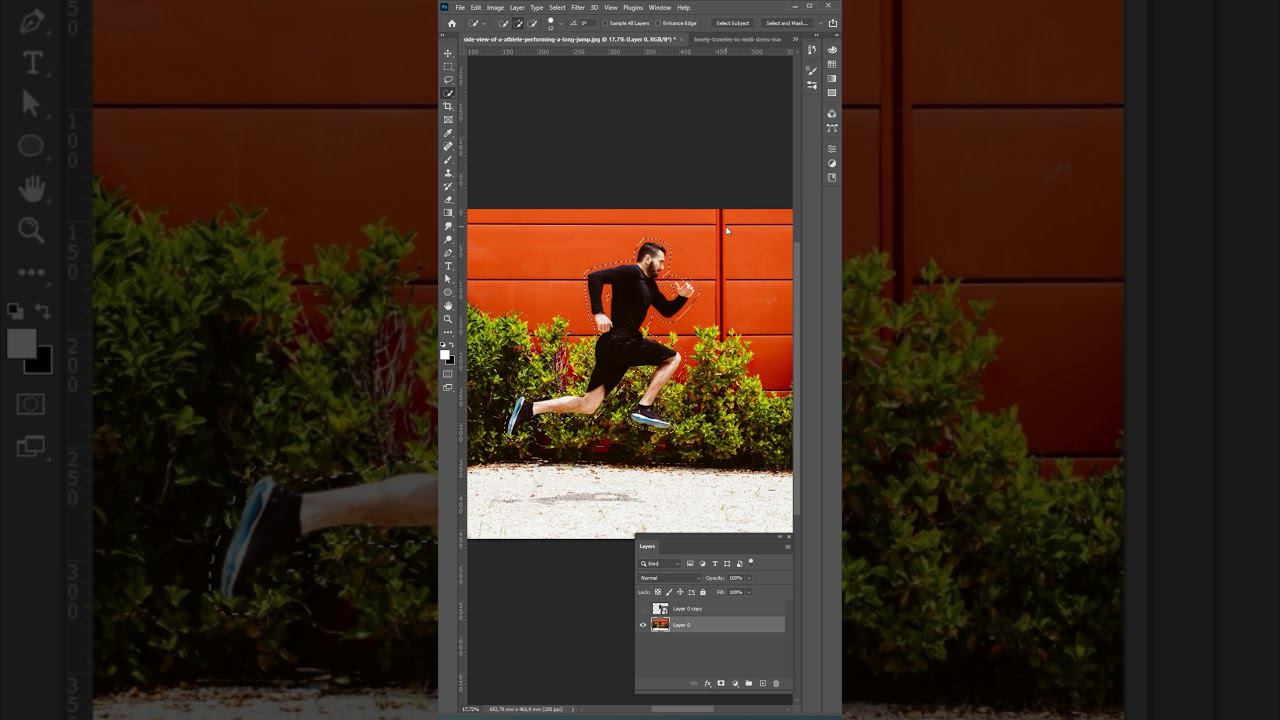Select the Blur tool
Screen dimensions: 1280x720
click(448, 226)
